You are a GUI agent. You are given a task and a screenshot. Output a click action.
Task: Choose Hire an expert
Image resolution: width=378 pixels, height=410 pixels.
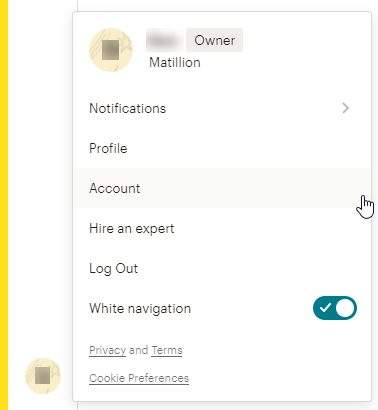tap(222, 228)
